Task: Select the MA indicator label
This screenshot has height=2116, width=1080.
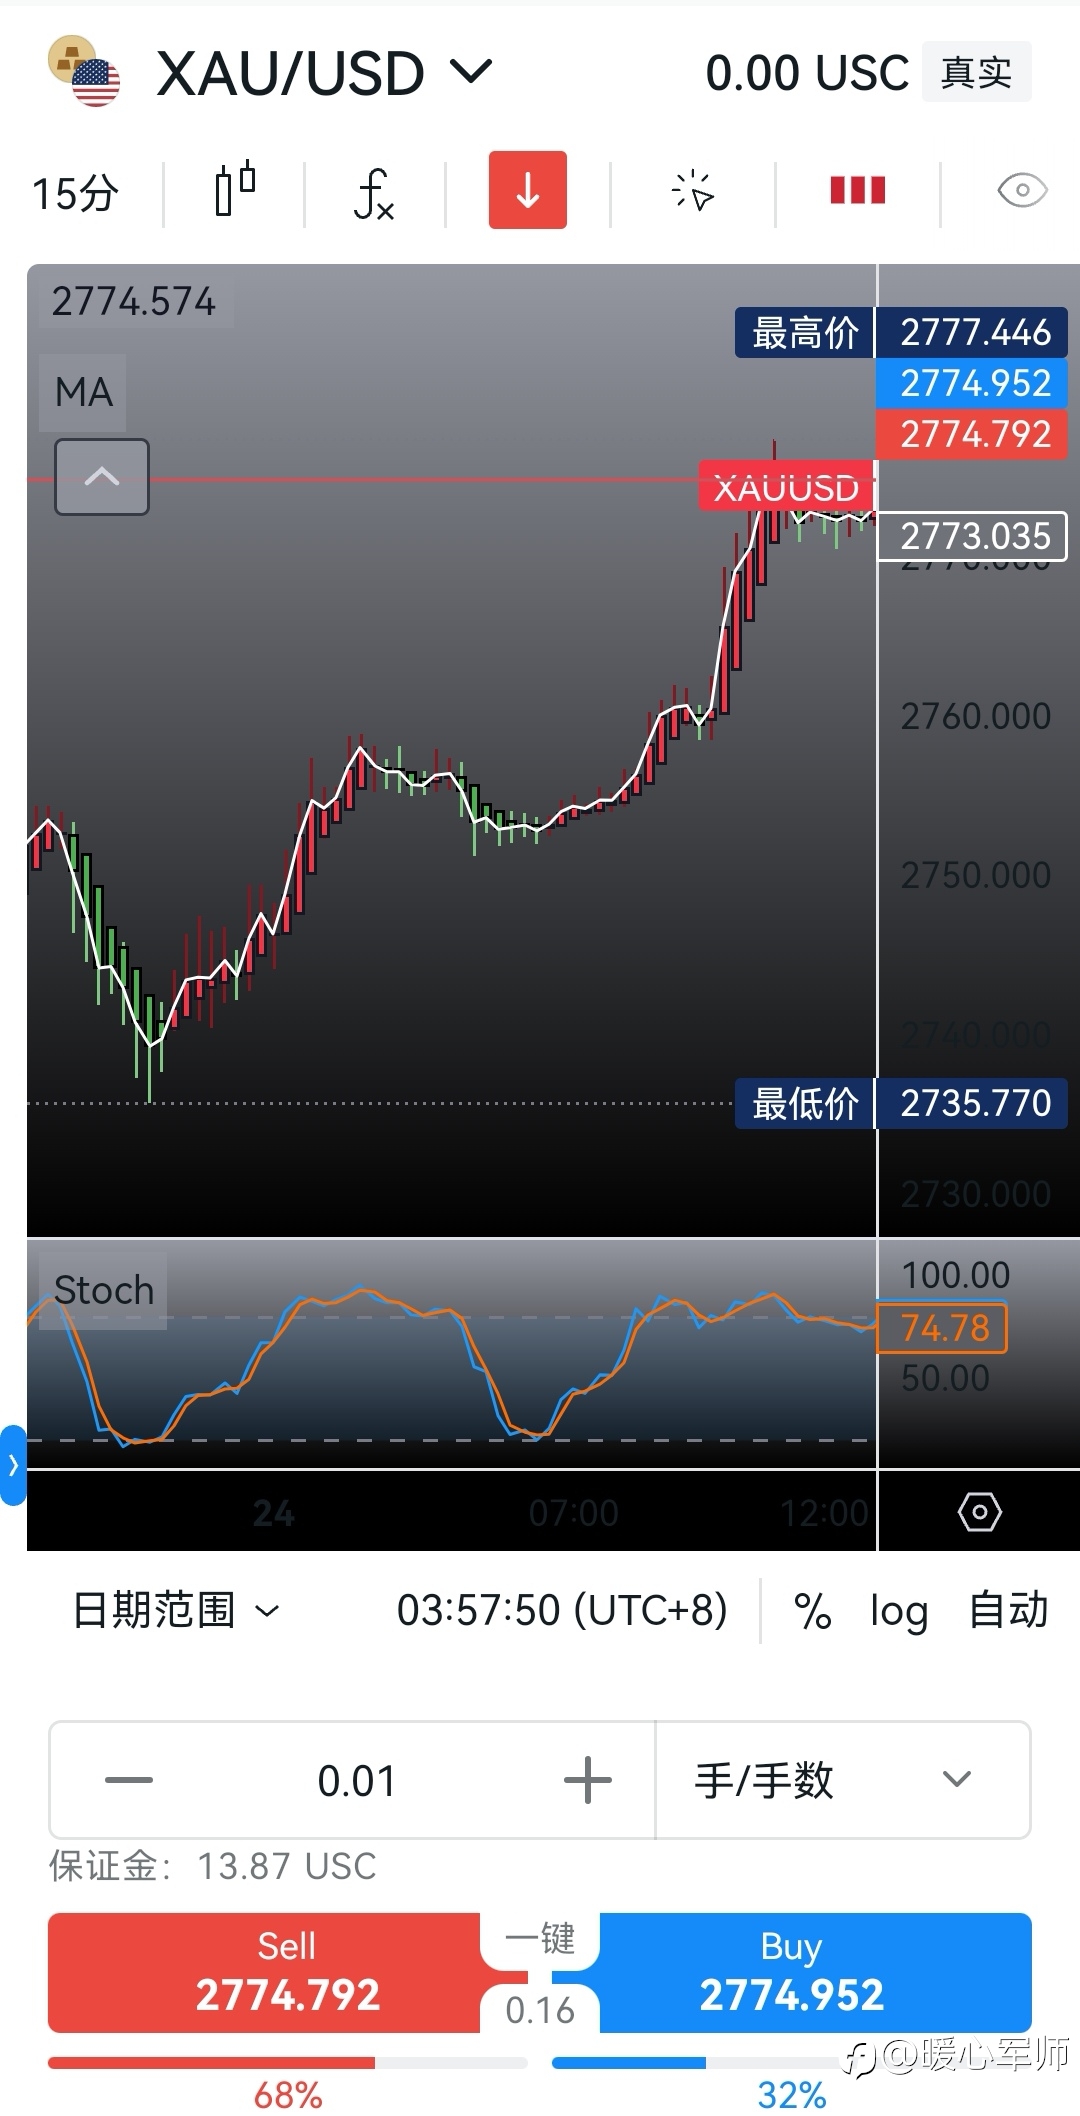Action: pyautogui.click(x=84, y=392)
